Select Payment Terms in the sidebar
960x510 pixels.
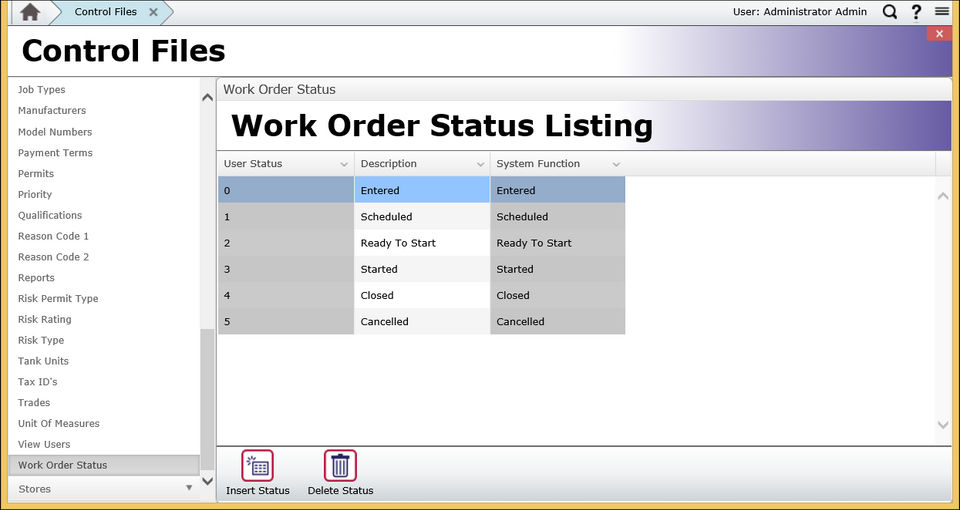tap(55, 152)
